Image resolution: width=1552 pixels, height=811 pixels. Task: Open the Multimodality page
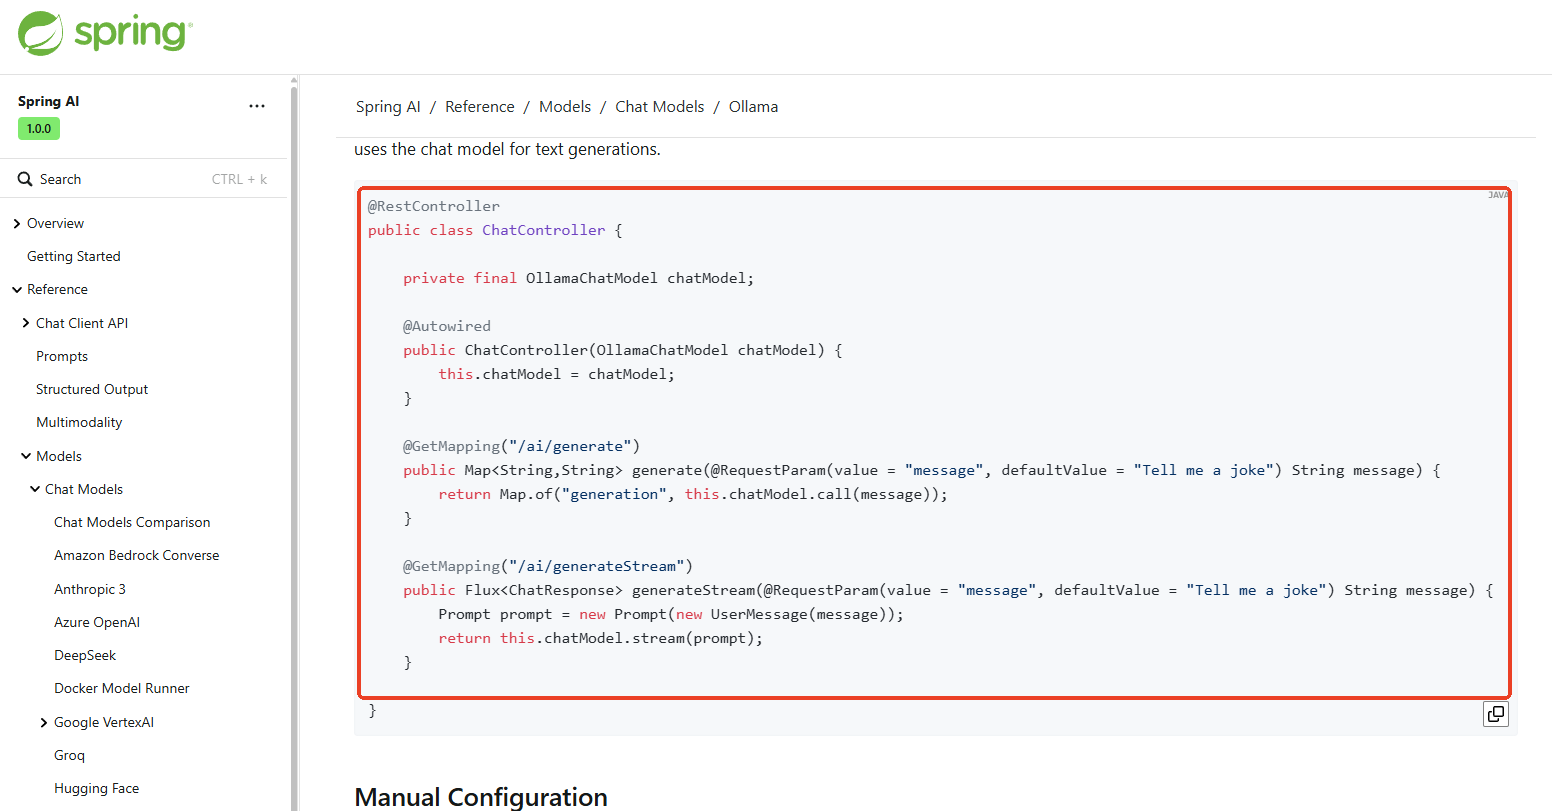pos(79,422)
